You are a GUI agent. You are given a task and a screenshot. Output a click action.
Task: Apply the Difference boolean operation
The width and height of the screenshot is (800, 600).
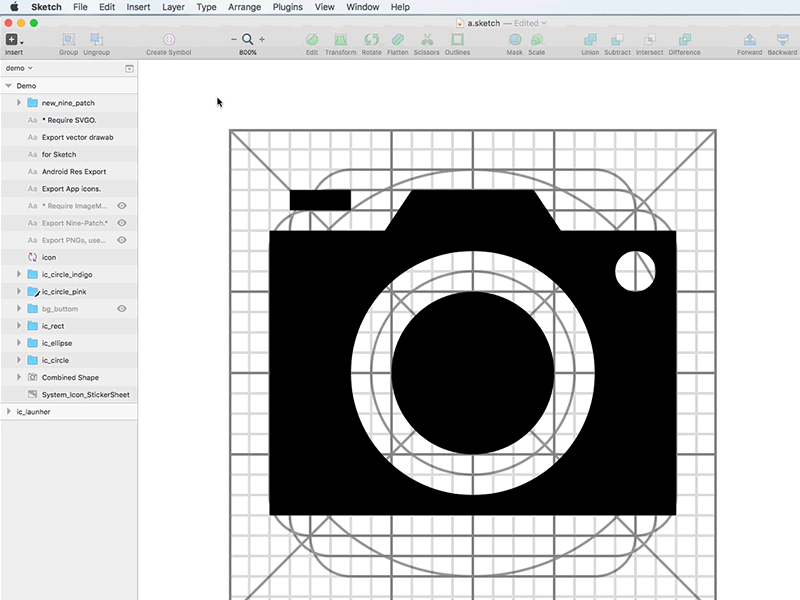685,40
